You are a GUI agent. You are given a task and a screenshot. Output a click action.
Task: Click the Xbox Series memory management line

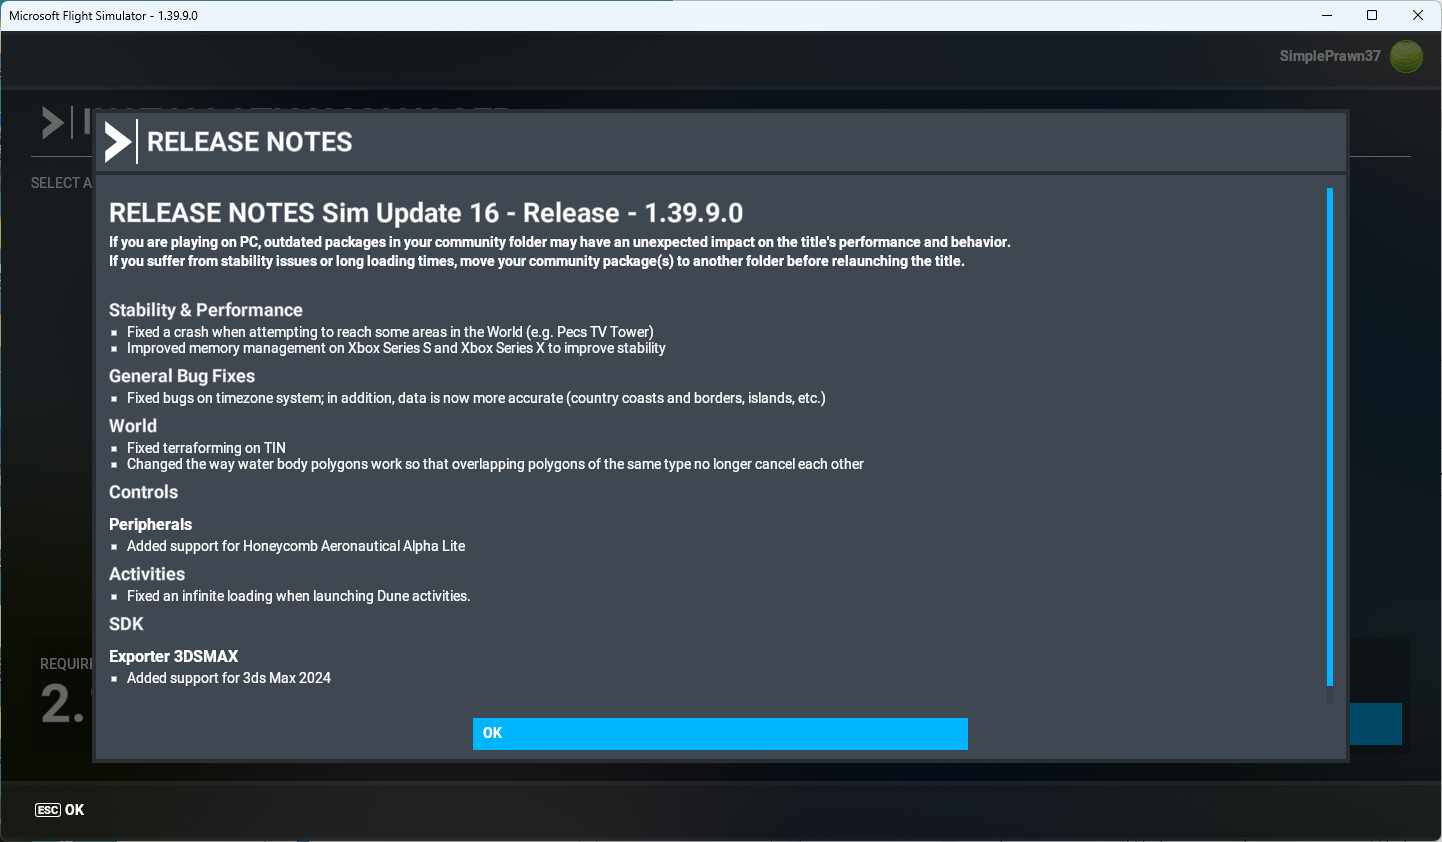click(396, 348)
